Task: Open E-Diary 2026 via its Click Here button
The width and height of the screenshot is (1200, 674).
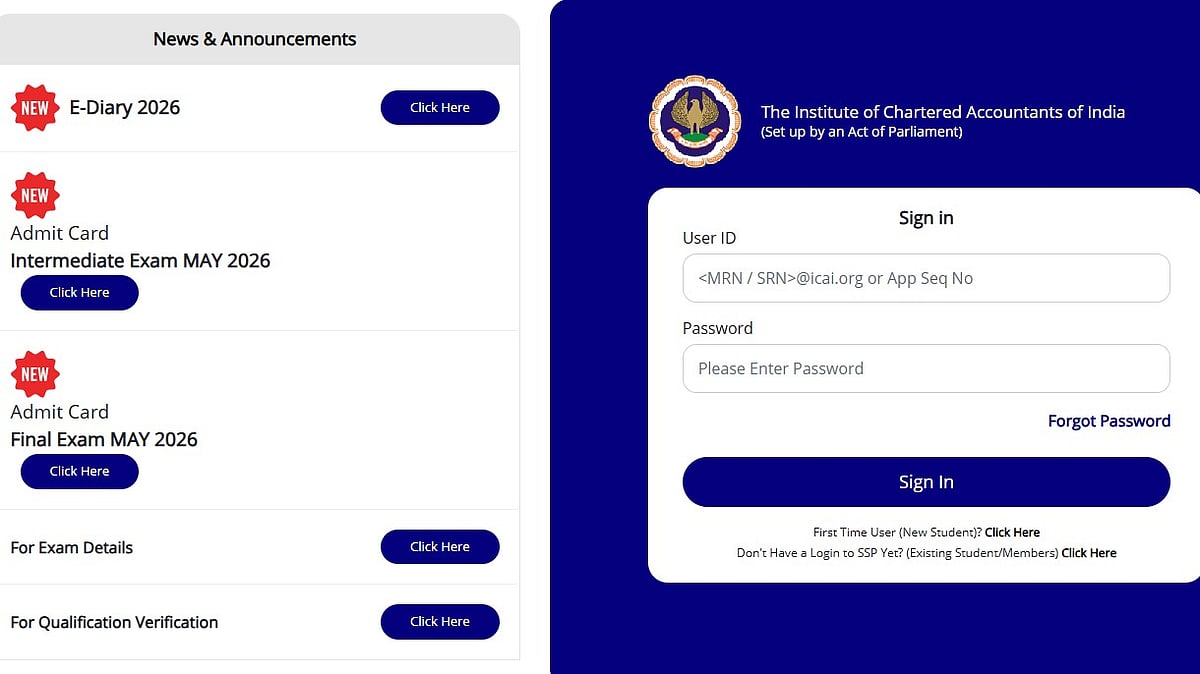Action: click(439, 108)
